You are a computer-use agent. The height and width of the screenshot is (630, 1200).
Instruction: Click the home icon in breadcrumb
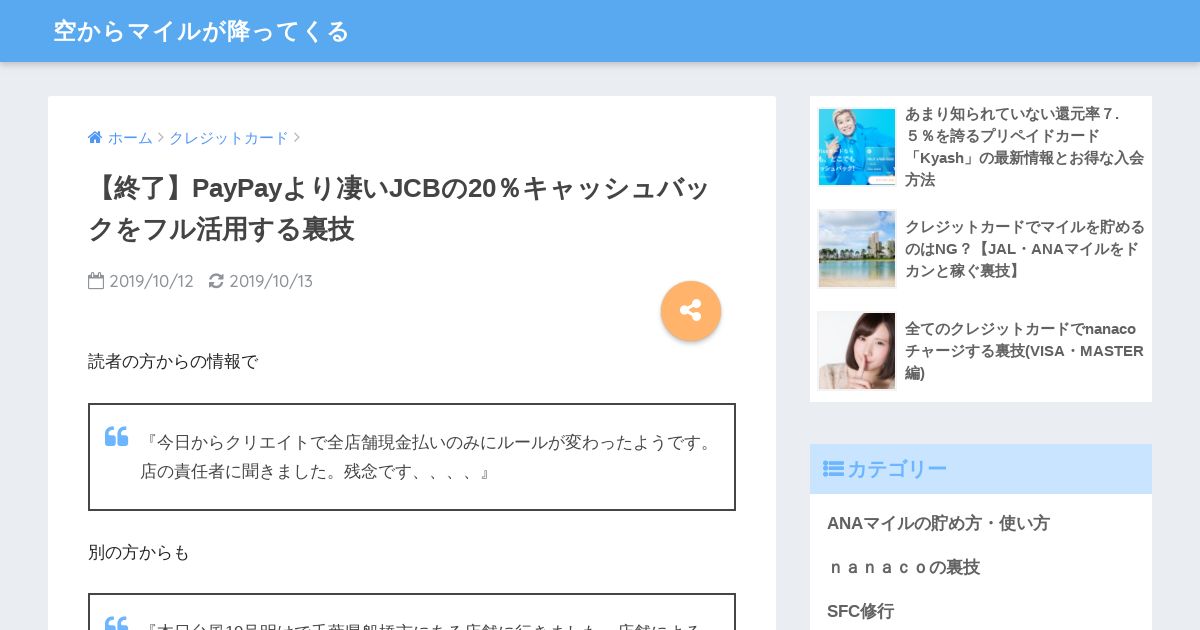tap(95, 138)
